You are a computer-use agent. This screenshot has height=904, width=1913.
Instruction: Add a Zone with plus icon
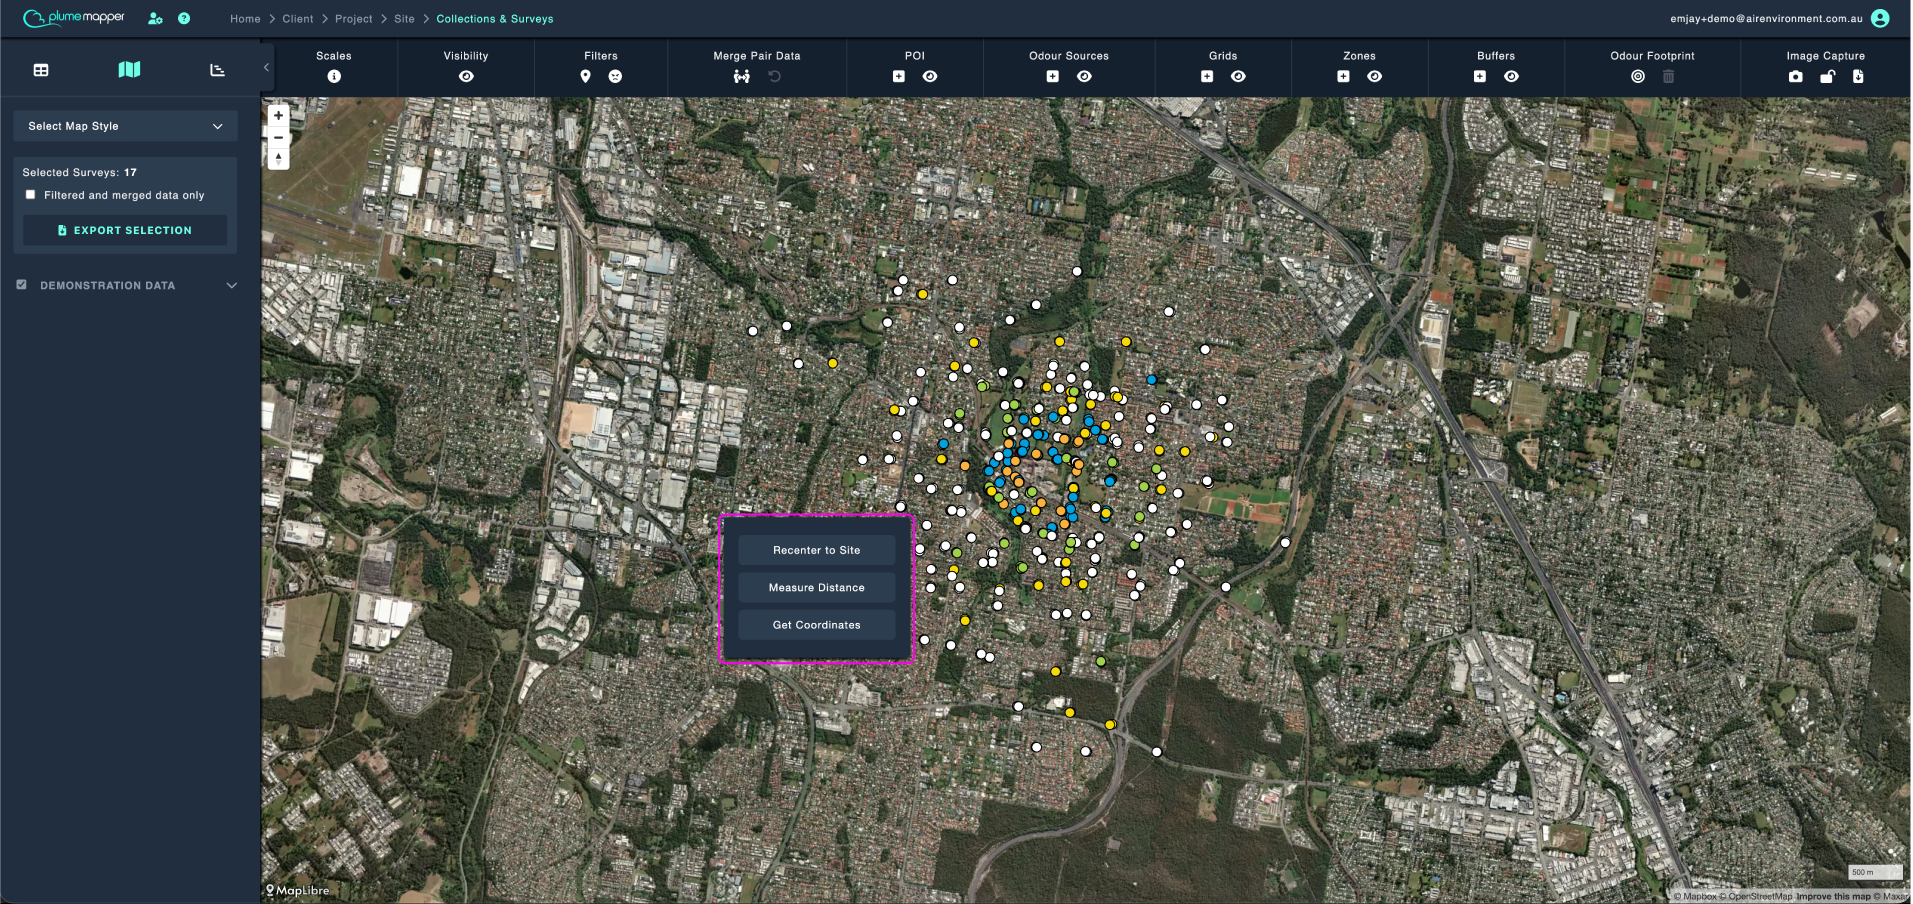(1344, 76)
